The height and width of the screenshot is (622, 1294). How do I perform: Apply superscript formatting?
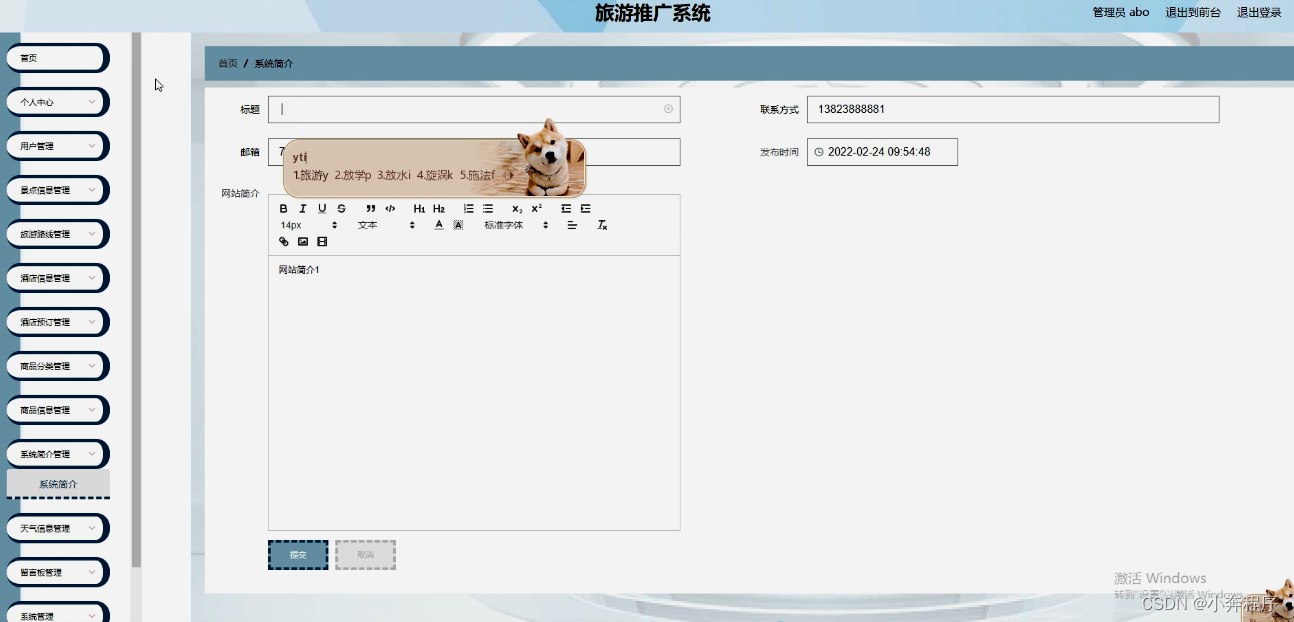[537, 209]
